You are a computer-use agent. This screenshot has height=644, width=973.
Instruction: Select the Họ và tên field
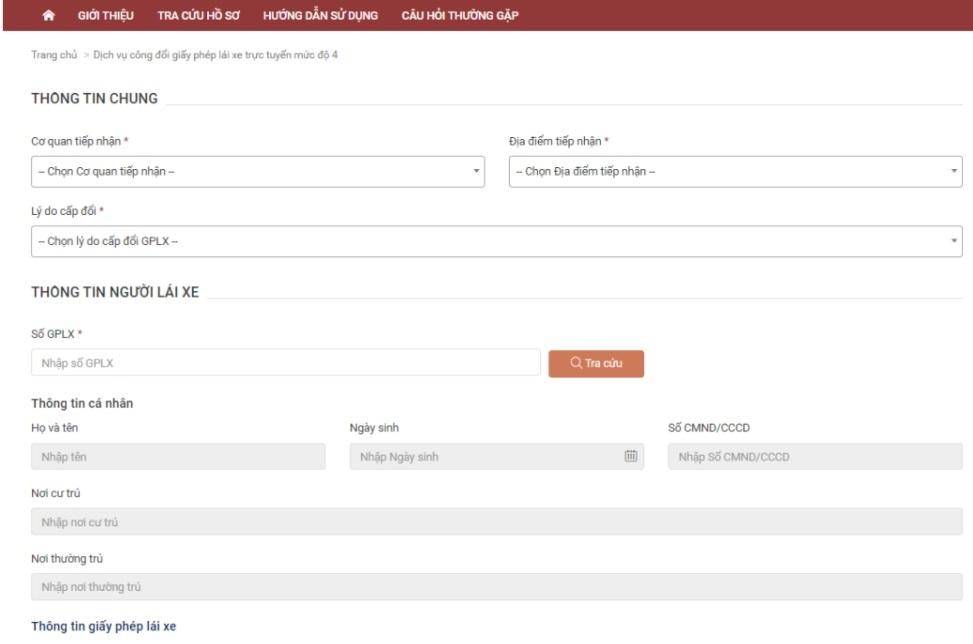pos(178,457)
